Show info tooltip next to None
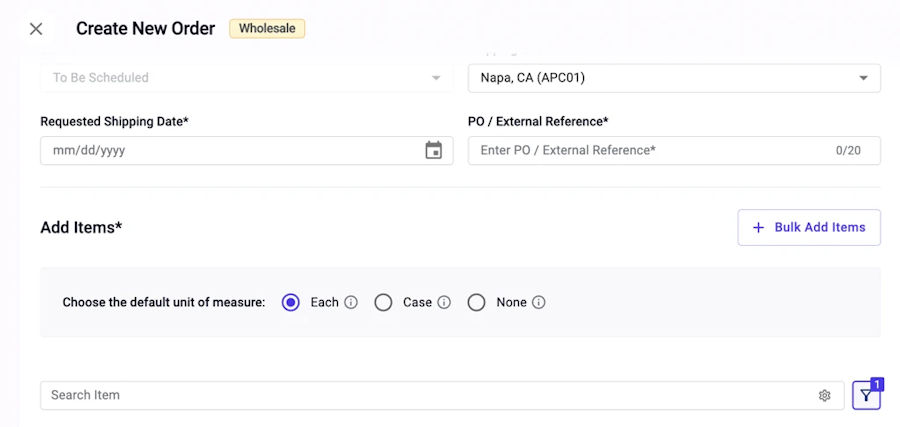The height and width of the screenshot is (427, 900). tap(538, 302)
